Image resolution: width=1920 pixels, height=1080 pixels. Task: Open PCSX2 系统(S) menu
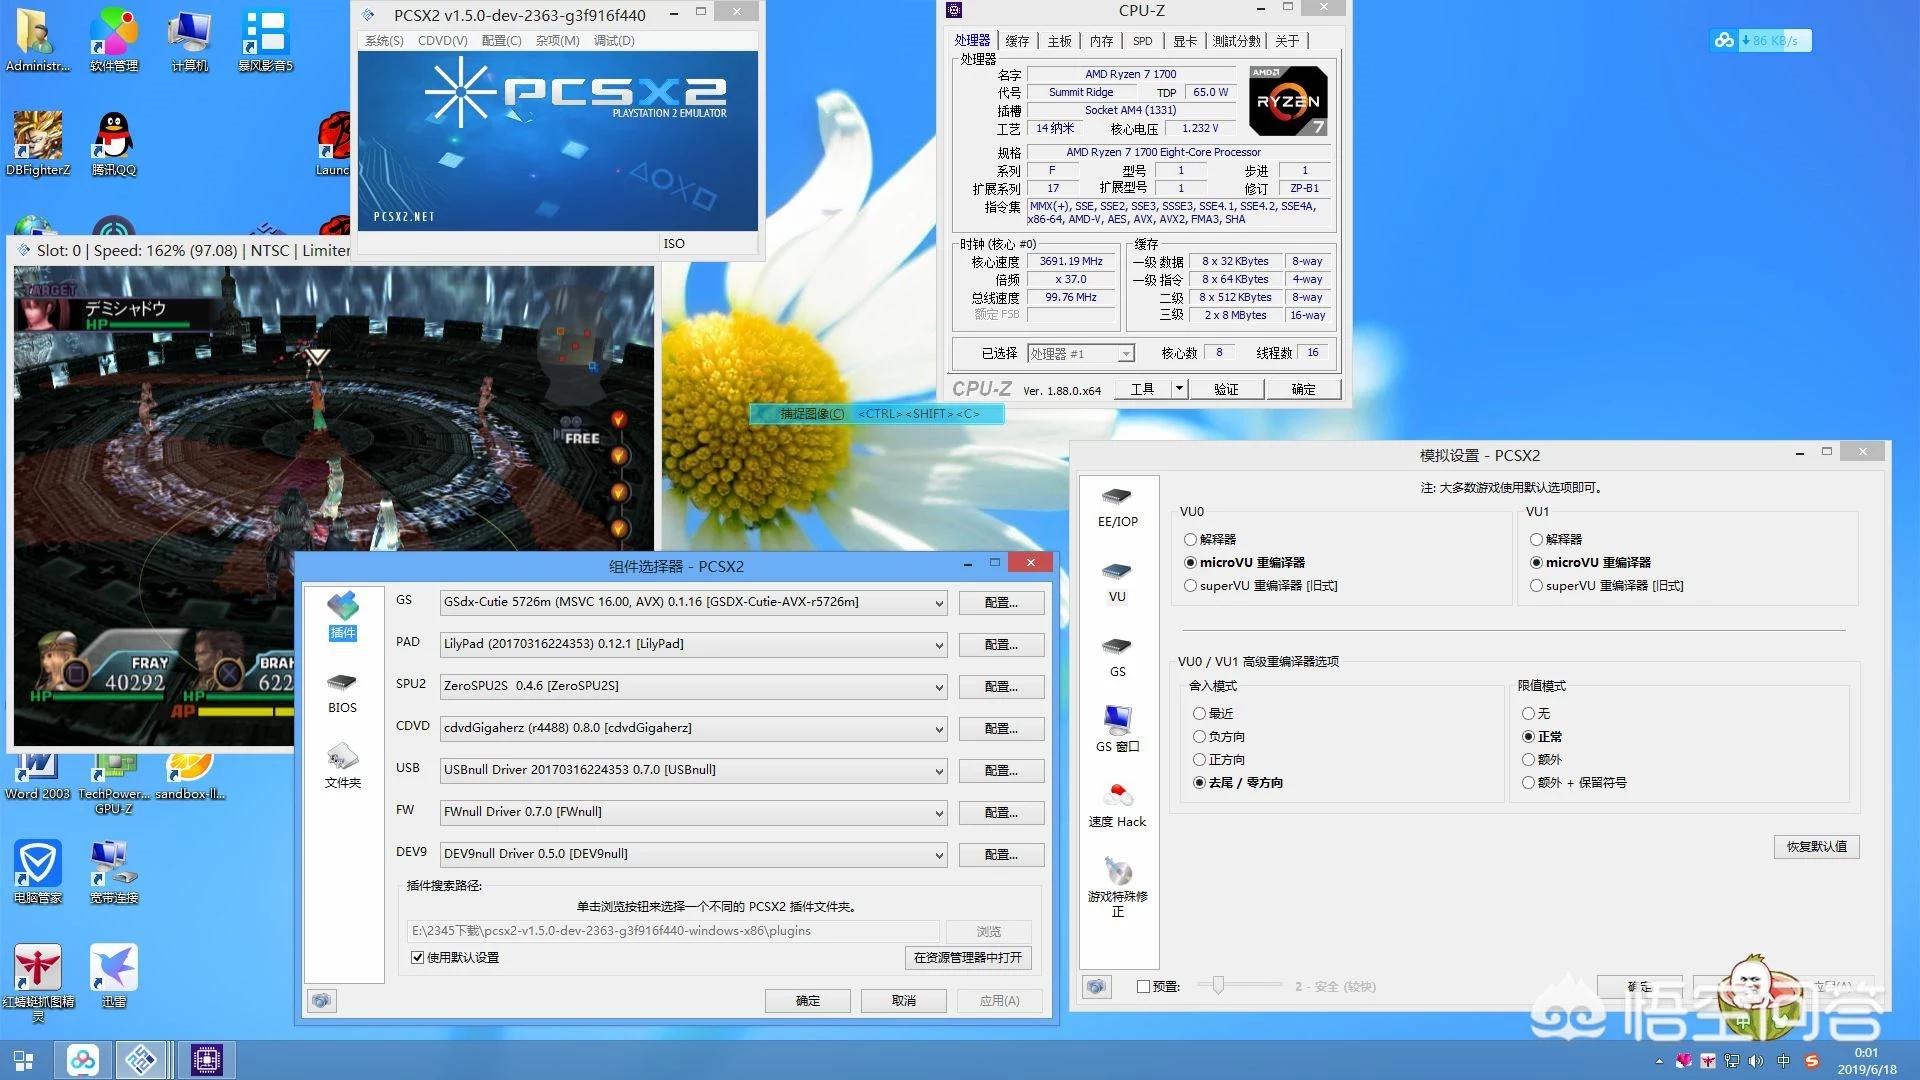tap(384, 41)
